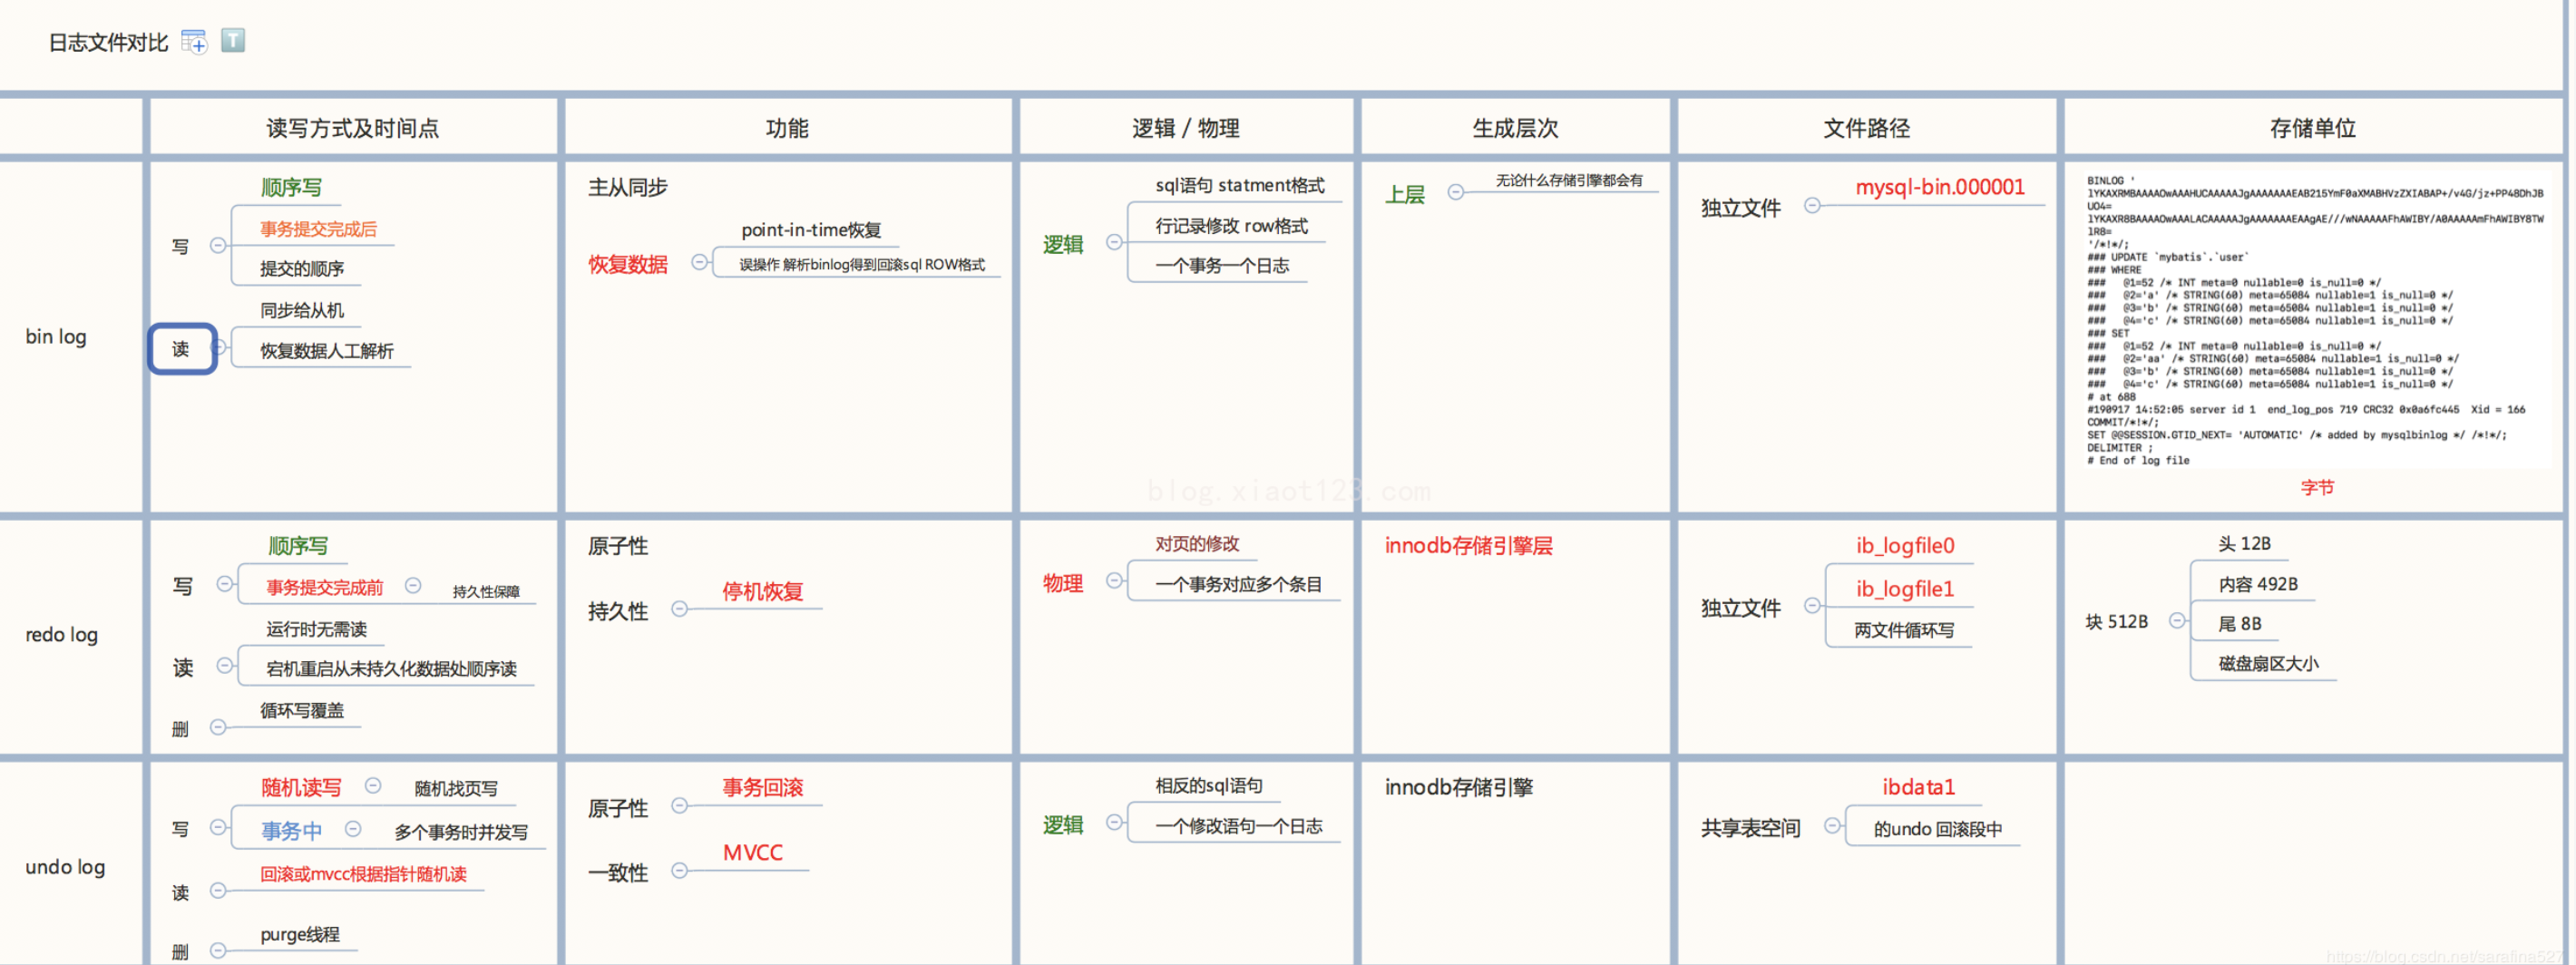
Task: Select the 多个事务时并发写 node
Action: [x=461, y=832]
